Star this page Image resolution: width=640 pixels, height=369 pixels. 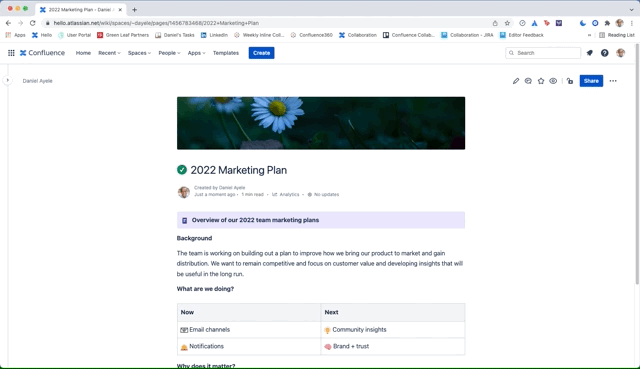[541, 81]
